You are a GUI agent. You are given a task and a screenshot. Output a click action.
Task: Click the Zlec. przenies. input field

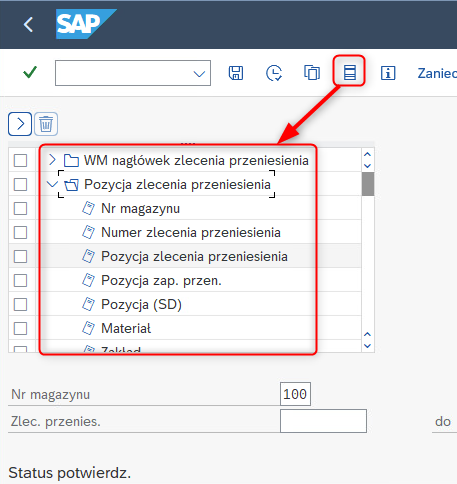[323, 421]
